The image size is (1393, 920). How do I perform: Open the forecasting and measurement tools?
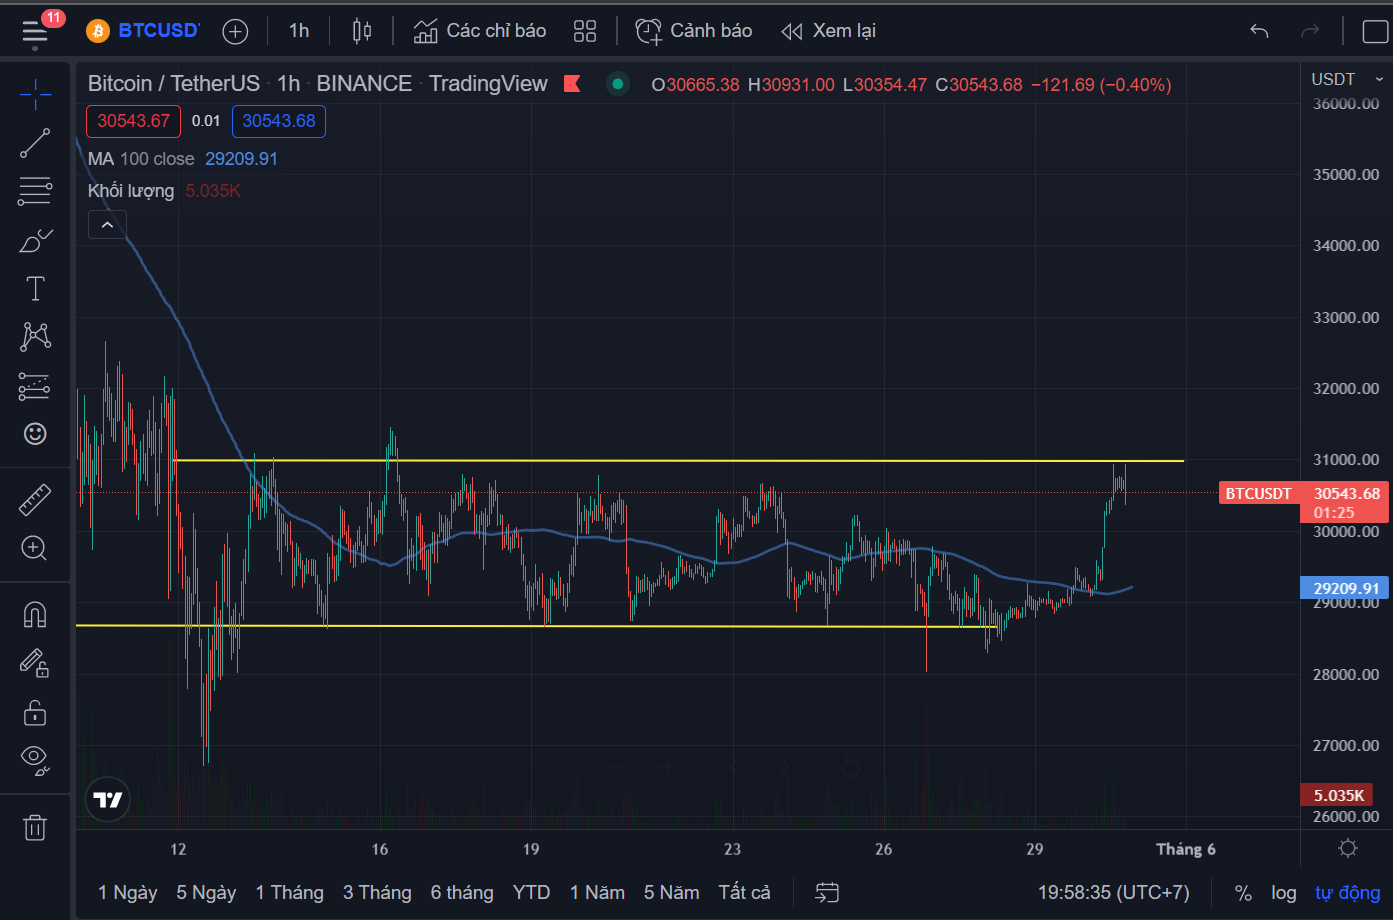[35, 386]
